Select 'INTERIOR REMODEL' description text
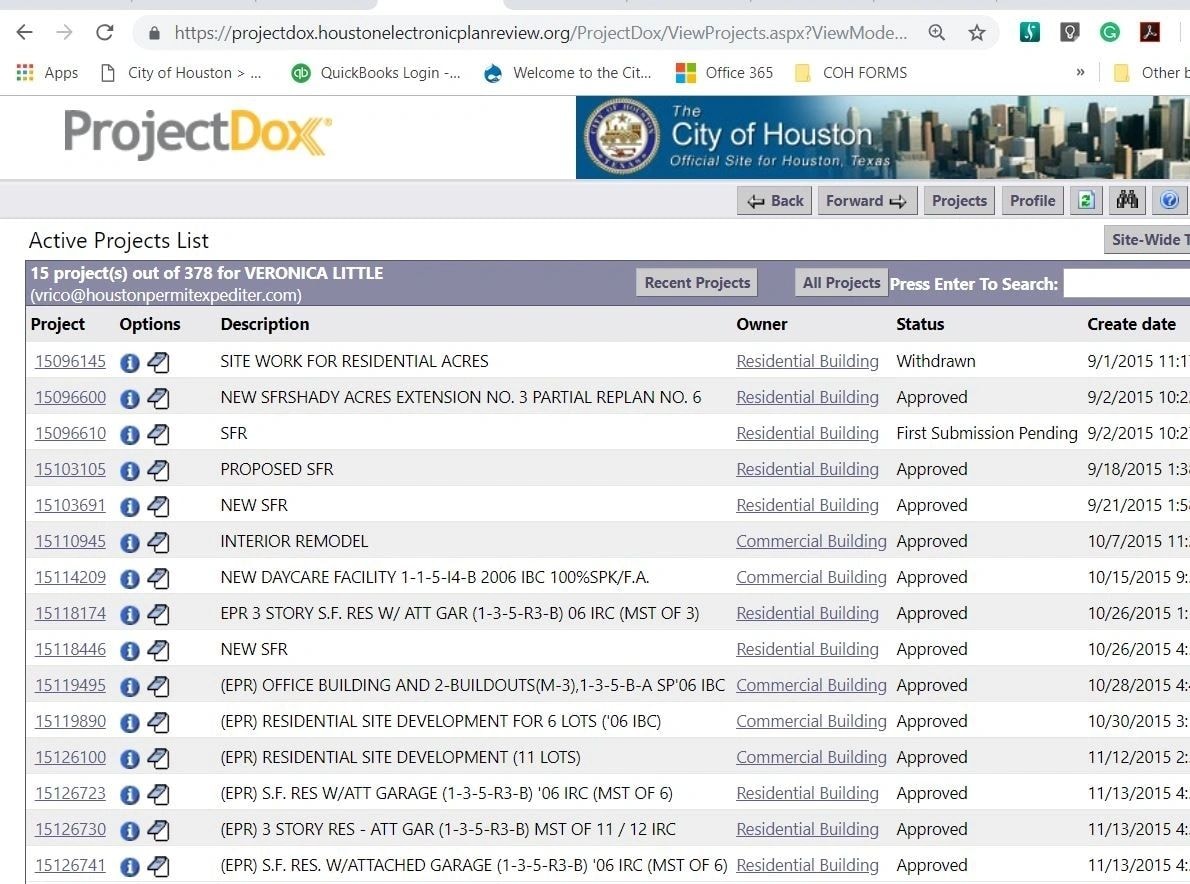 [x=294, y=542]
